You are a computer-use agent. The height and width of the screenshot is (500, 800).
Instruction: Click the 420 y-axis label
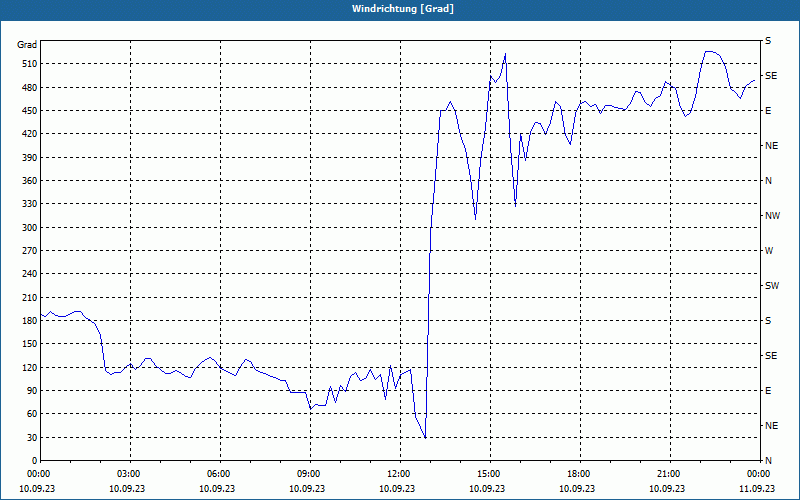[x=31, y=134]
